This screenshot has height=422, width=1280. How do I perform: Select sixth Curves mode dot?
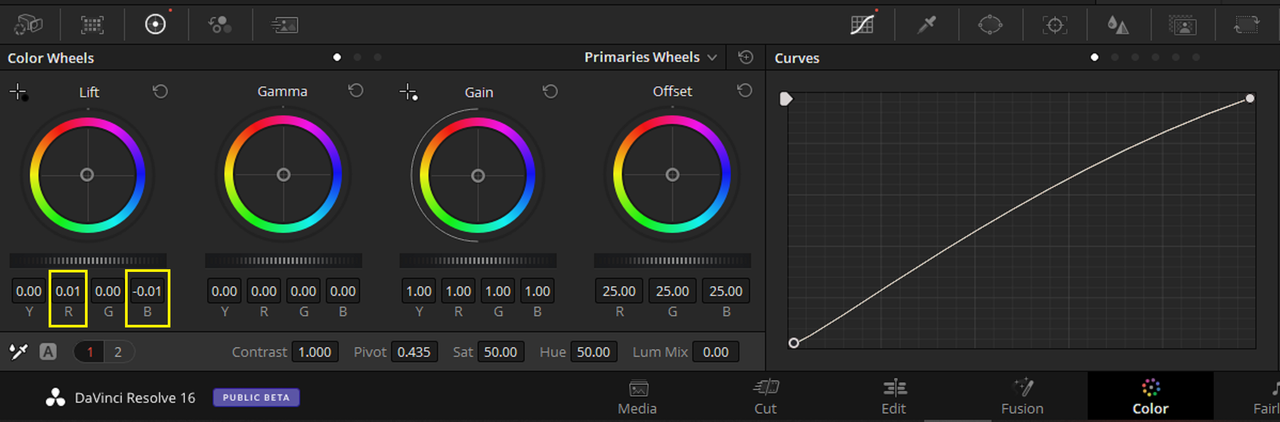1196,57
